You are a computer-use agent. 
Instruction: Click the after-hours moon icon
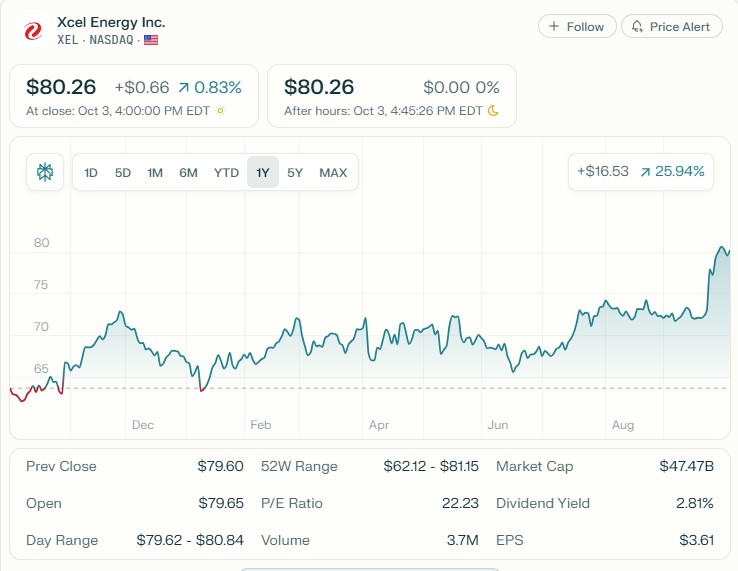493,111
